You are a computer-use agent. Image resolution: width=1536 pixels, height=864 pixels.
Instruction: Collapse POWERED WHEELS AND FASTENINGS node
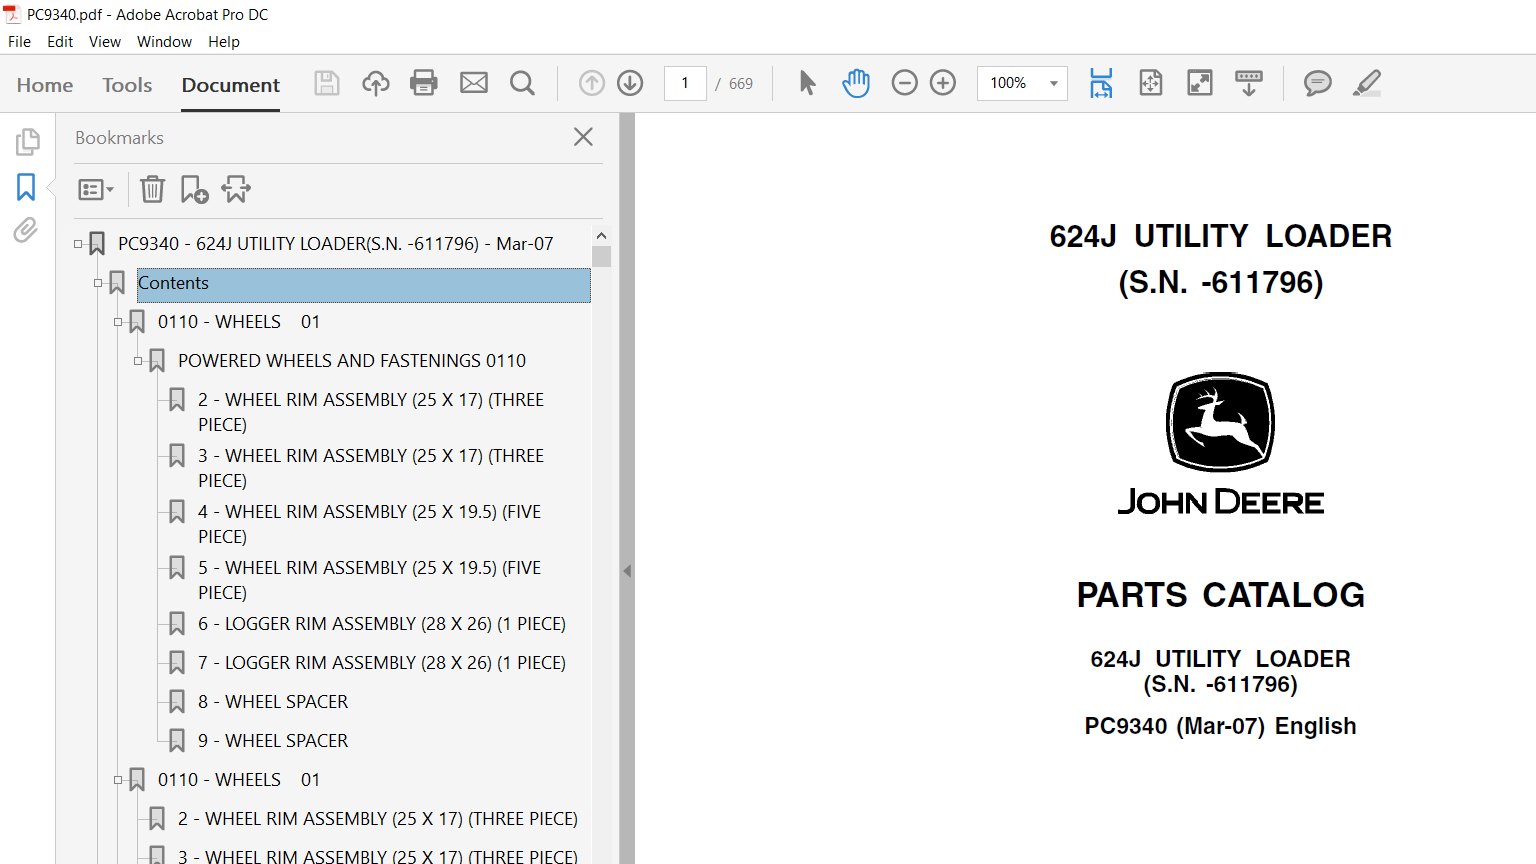click(x=138, y=361)
